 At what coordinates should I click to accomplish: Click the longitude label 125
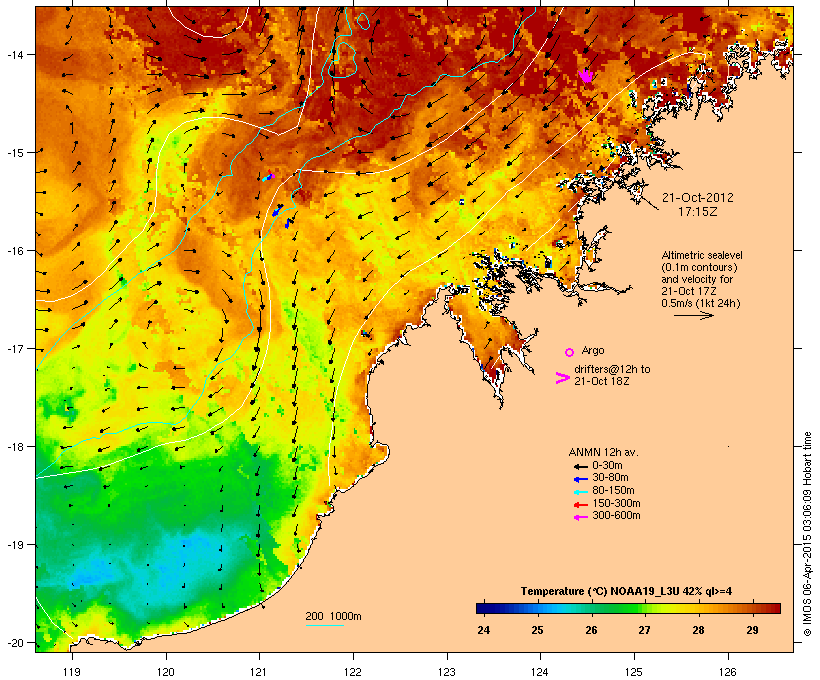pos(634,672)
